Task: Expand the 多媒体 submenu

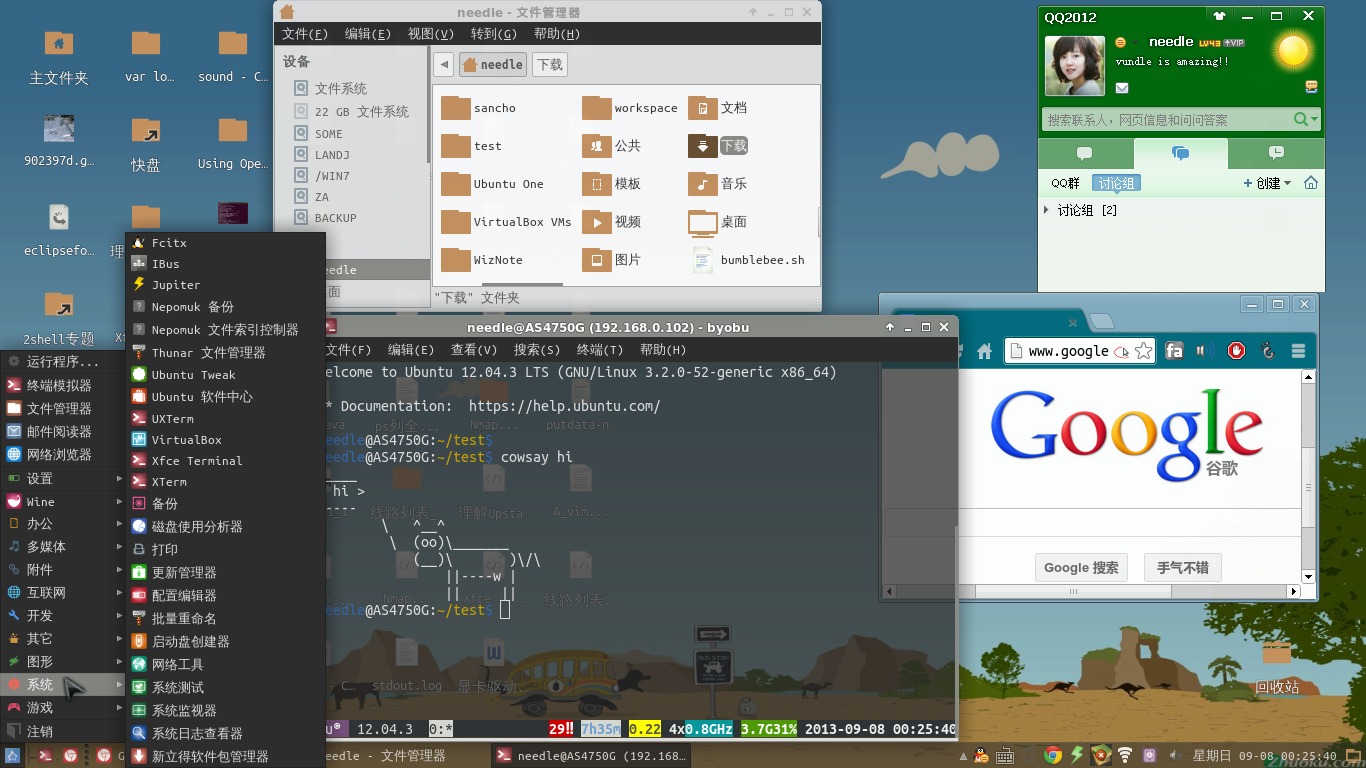Action: point(64,546)
